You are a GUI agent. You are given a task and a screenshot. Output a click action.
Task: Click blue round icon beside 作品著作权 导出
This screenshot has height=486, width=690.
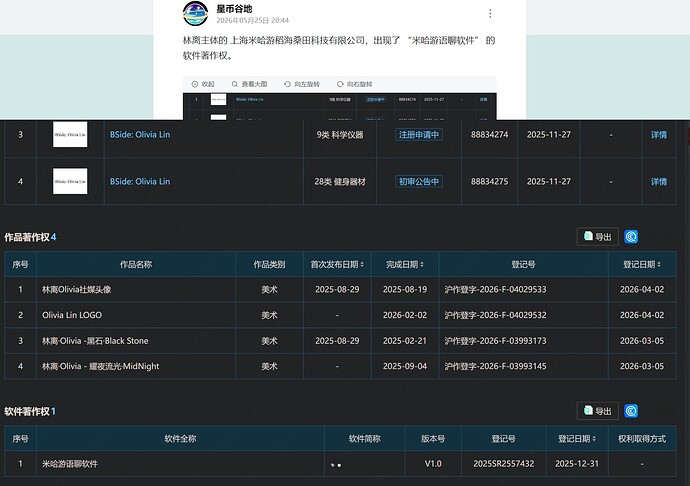pyautogui.click(x=631, y=237)
